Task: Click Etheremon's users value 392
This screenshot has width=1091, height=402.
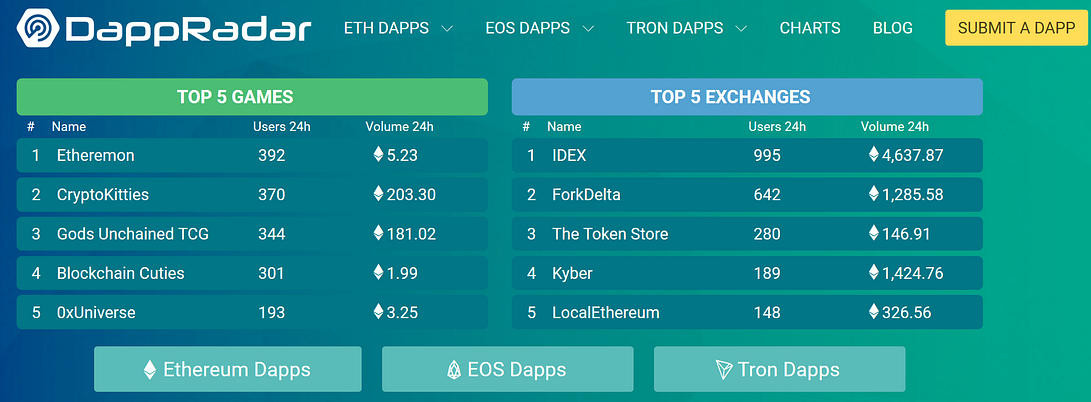Action: [x=271, y=155]
